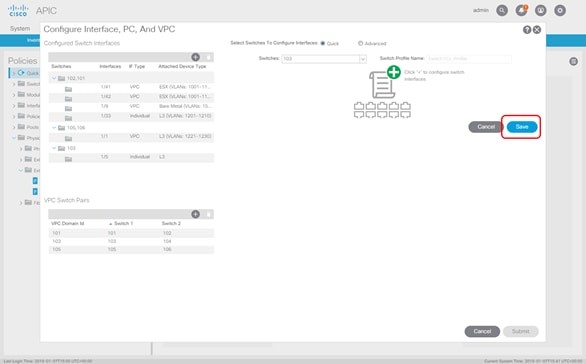Click the Attached Device Type column header

182,66
